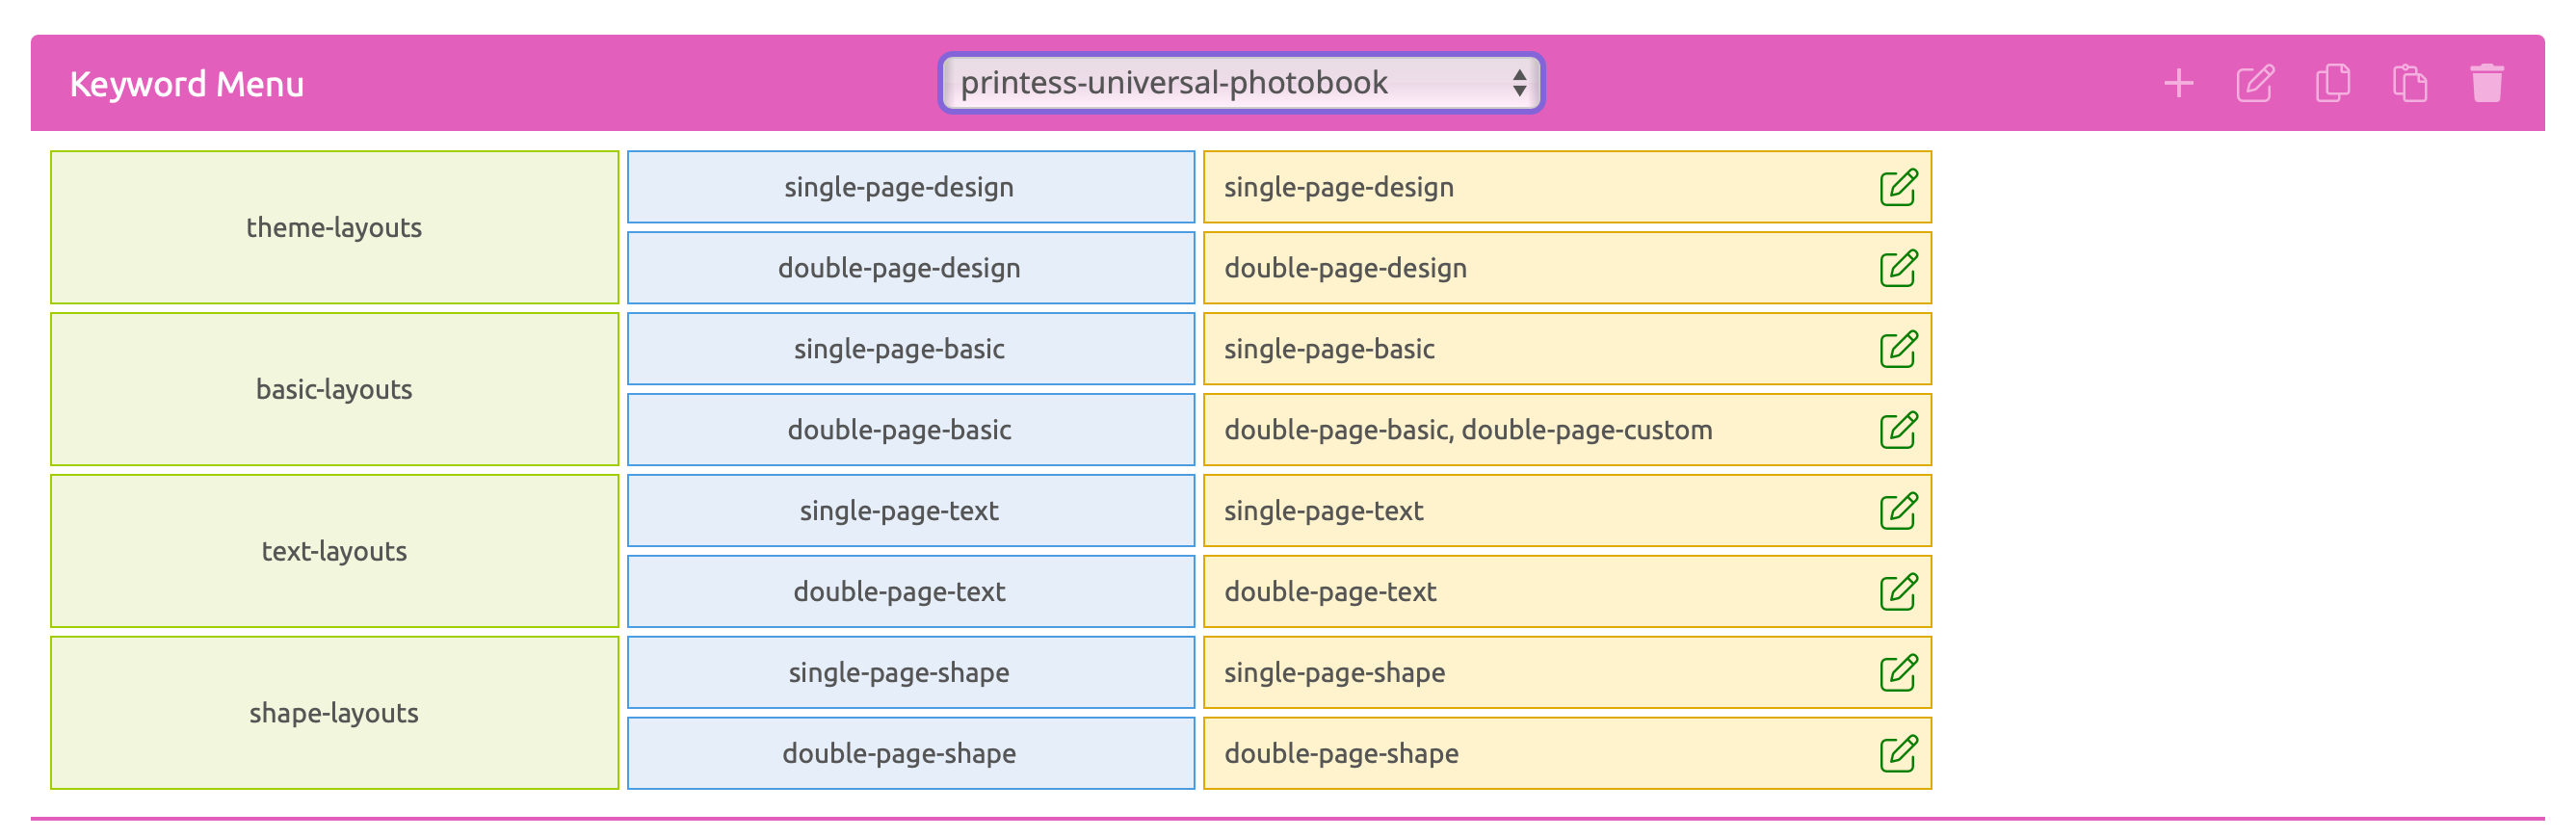
Task: Click the yellow single-page-shape keyword text
Action: [x=1334, y=674]
